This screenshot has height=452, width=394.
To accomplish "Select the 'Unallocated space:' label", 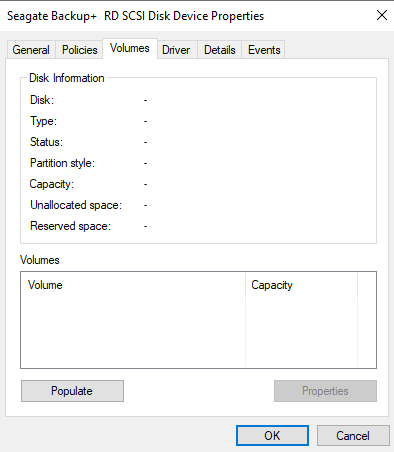I will 76,205.
